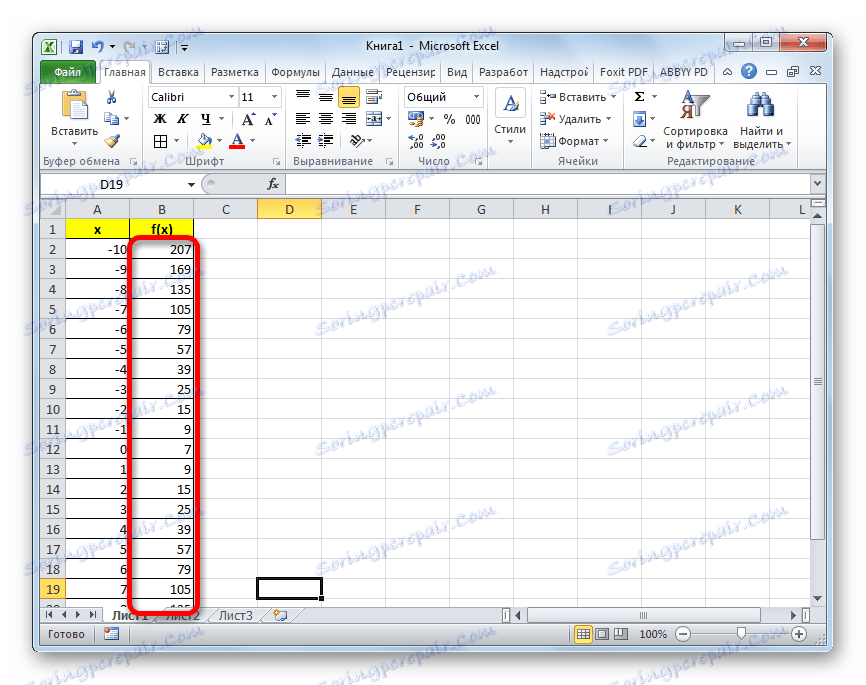Increase indent of cell
Viewport: 866px width, 685px height.
click(x=326, y=141)
